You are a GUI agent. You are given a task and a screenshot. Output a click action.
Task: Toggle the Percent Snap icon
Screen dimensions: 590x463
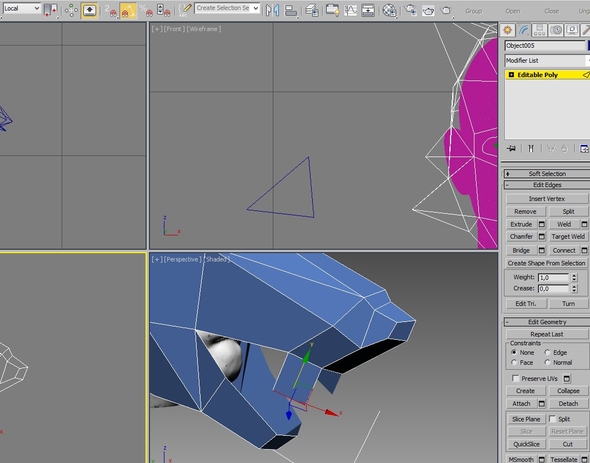coord(146,10)
